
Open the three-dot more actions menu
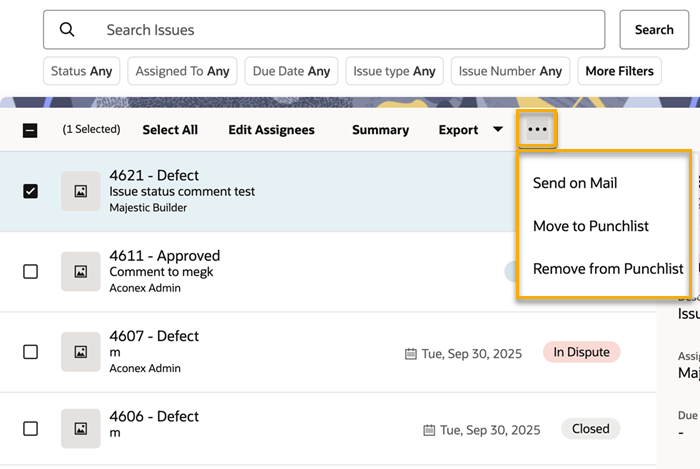537,130
